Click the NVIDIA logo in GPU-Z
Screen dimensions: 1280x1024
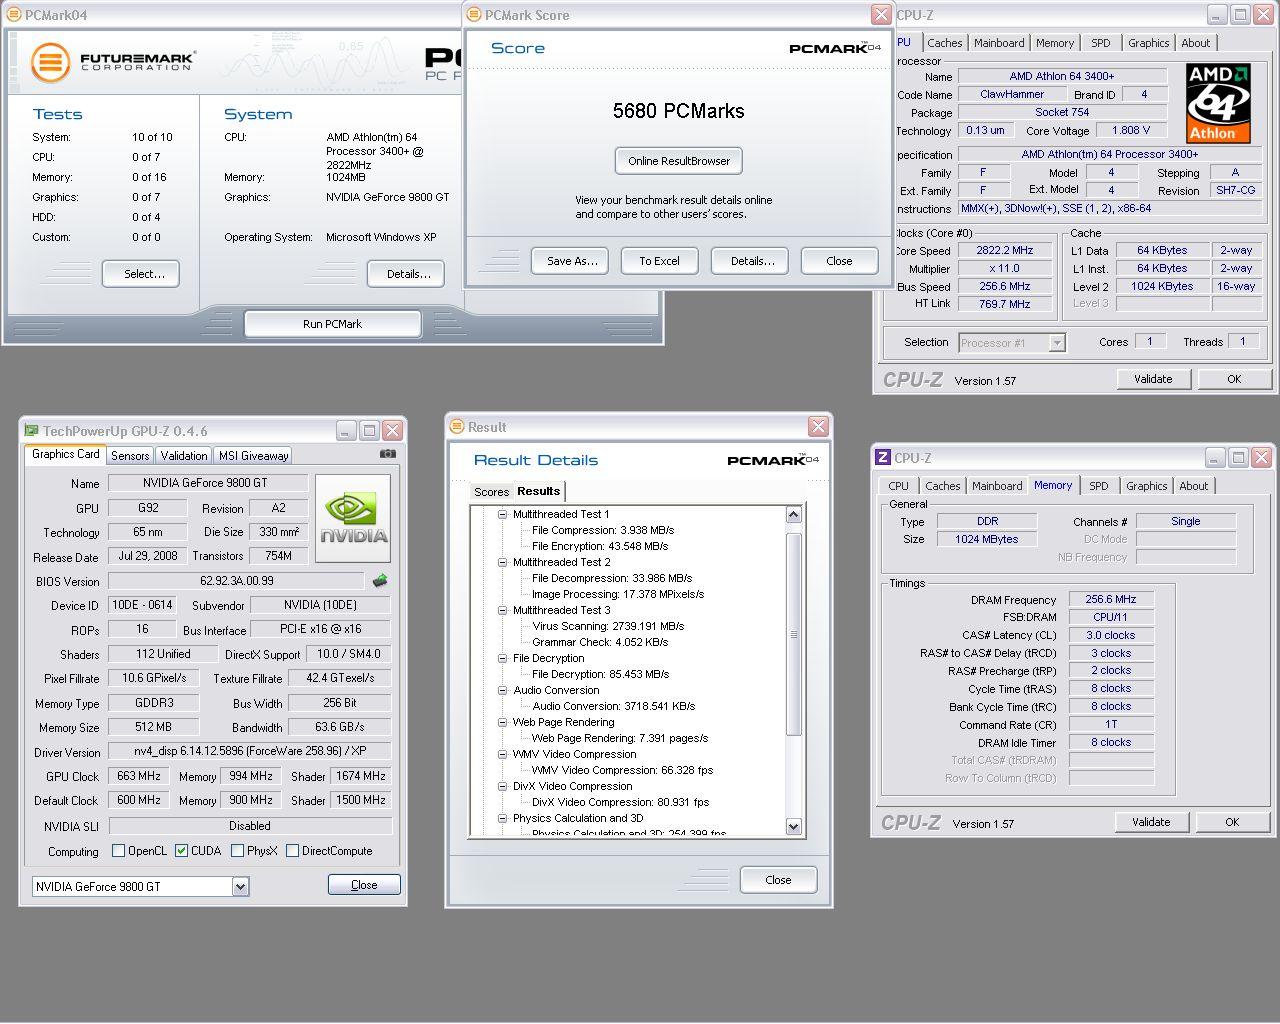coord(353,519)
